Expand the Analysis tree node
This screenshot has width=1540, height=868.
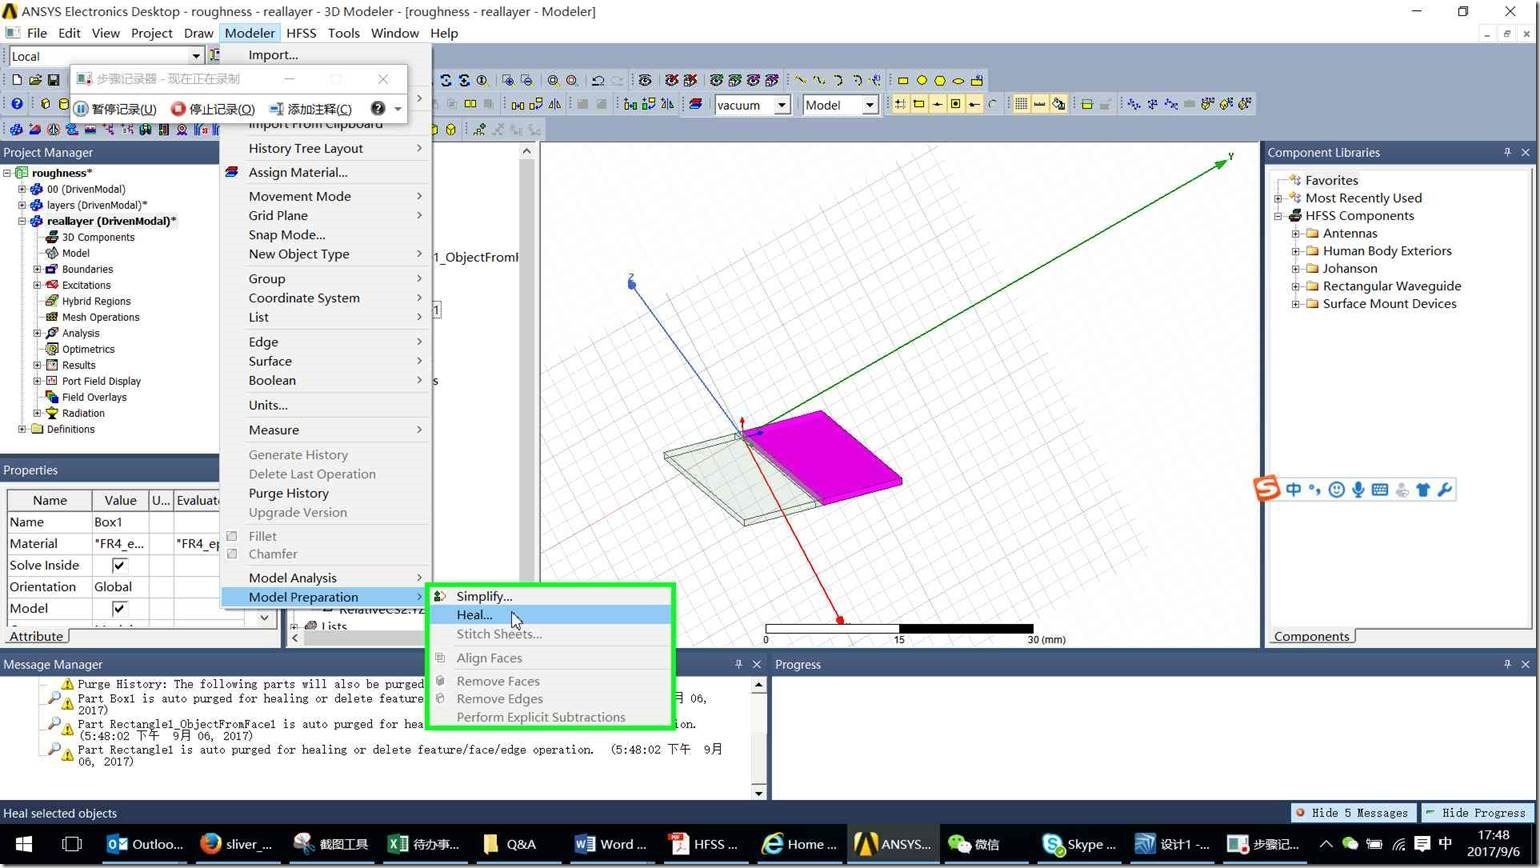tap(37, 333)
